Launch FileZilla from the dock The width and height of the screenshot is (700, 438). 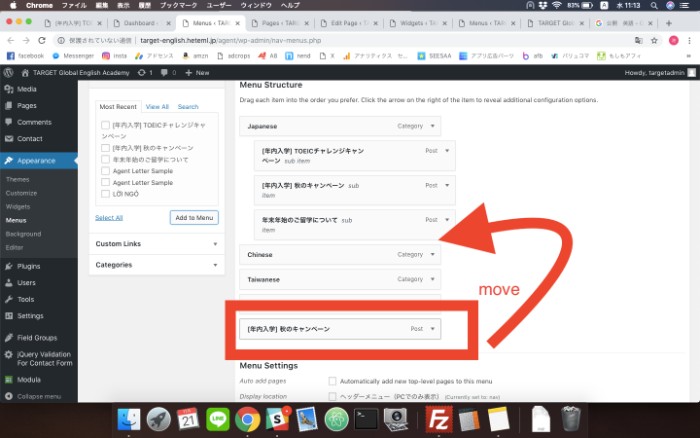pyautogui.click(x=435, y=419)
